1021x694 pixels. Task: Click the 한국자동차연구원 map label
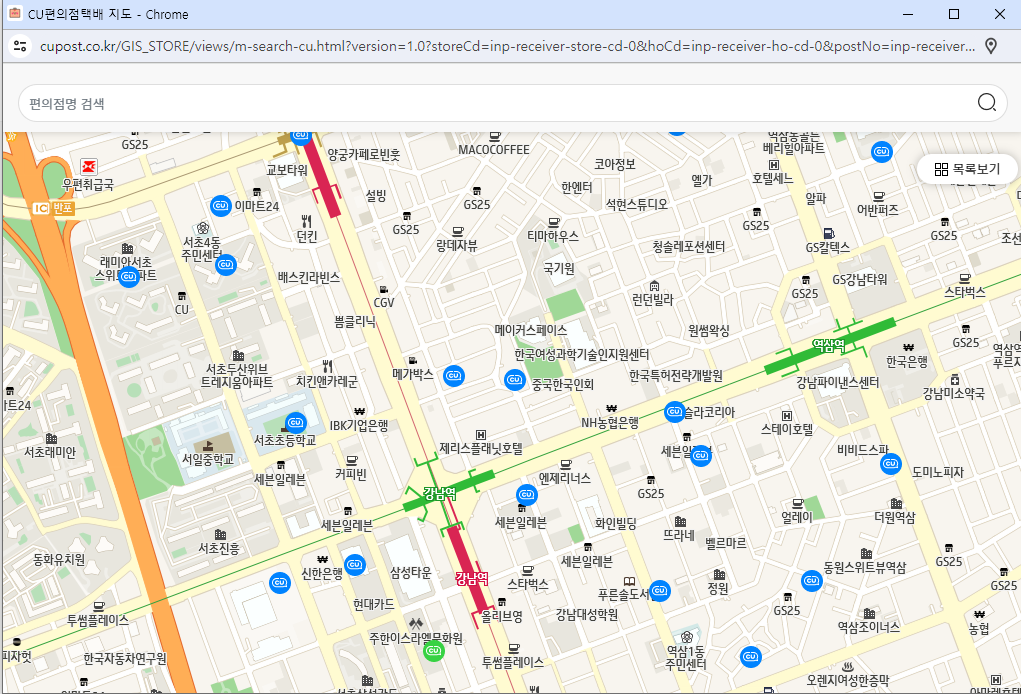(x=125, y=659)
